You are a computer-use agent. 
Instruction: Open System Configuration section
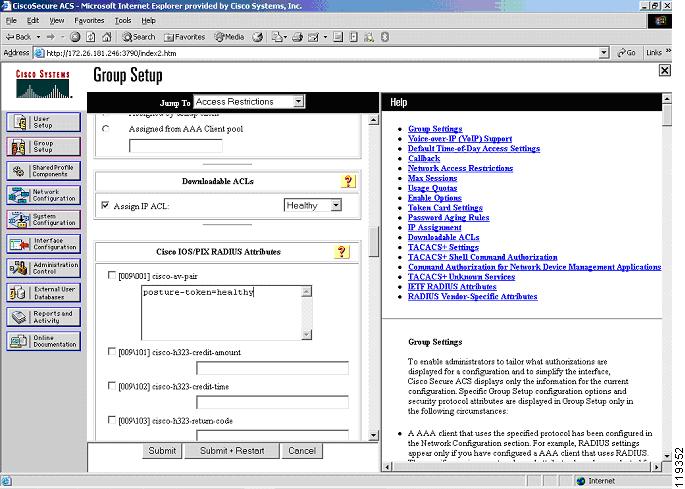[x=43, y=219]
